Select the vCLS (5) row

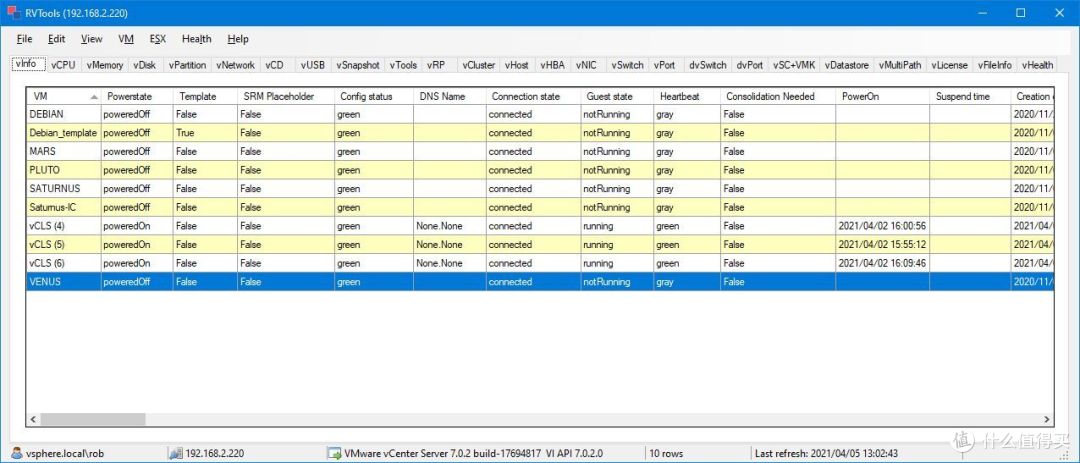pos(540,244)
